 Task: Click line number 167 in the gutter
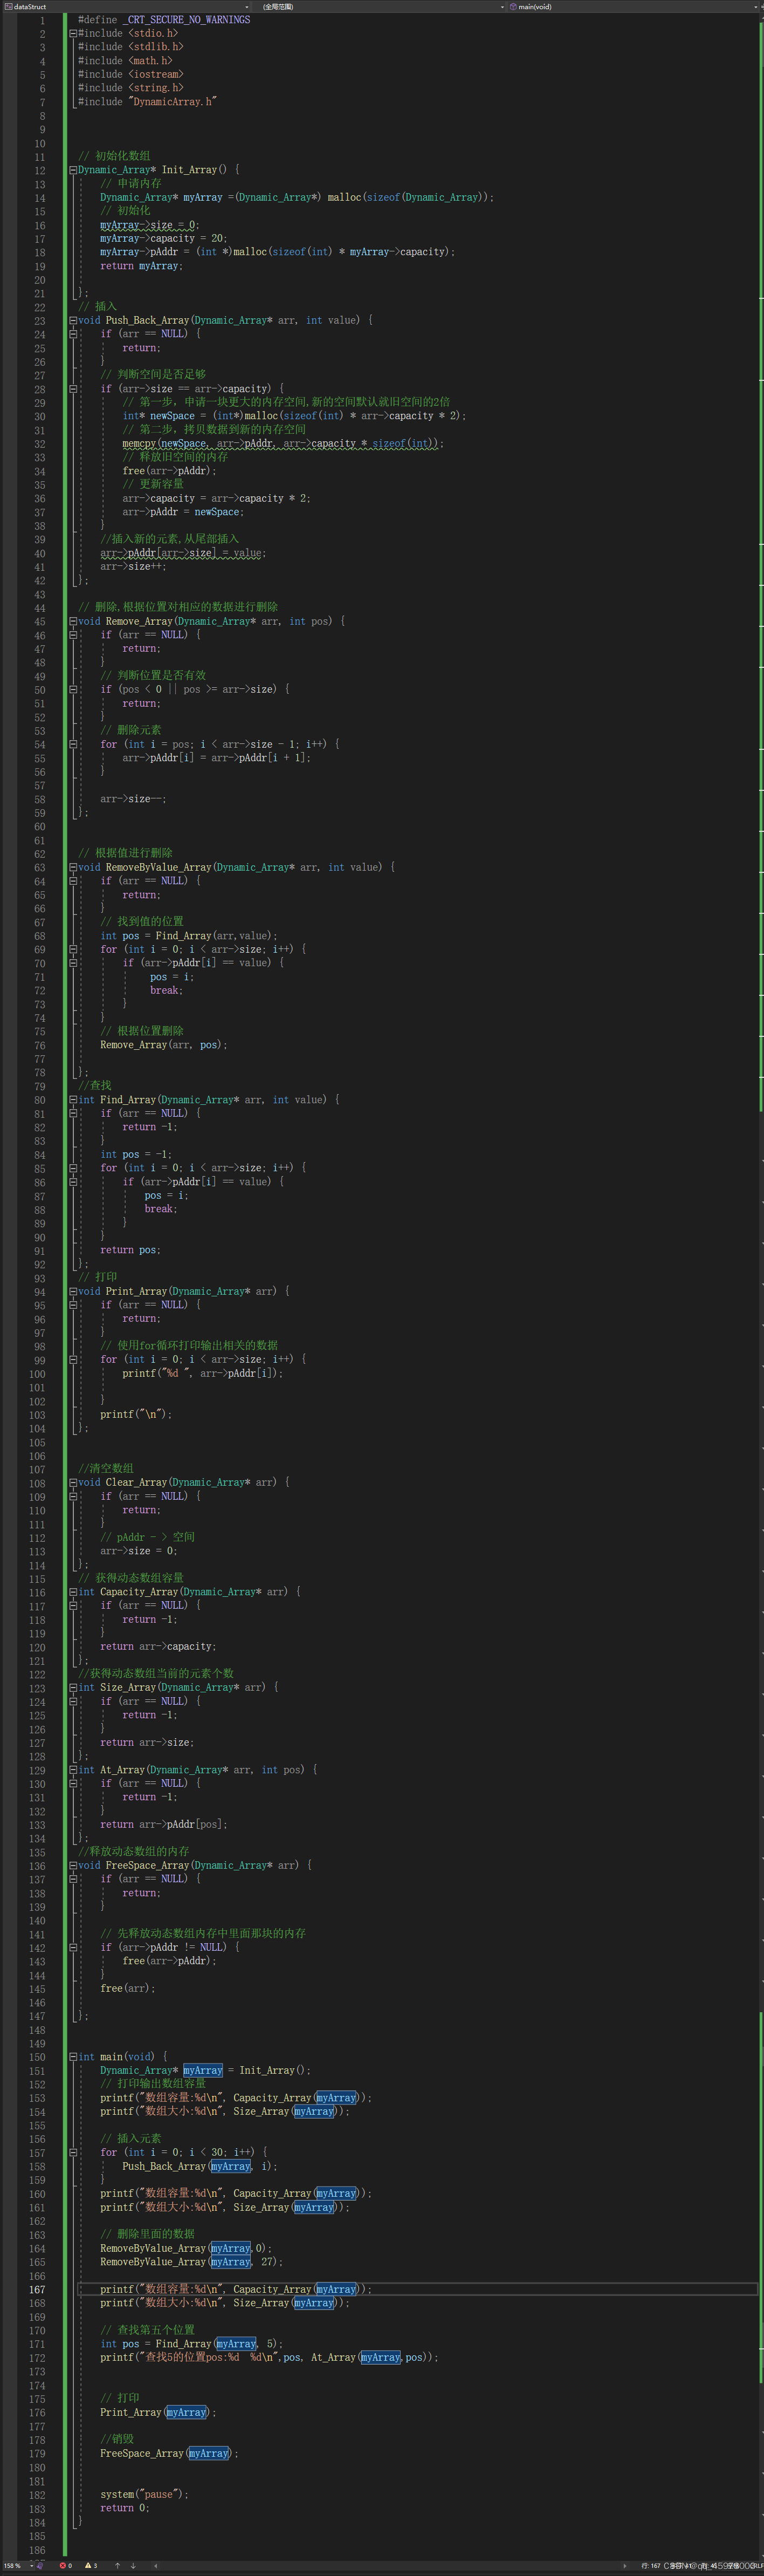pyautogui.click(x=37, y=2290)
